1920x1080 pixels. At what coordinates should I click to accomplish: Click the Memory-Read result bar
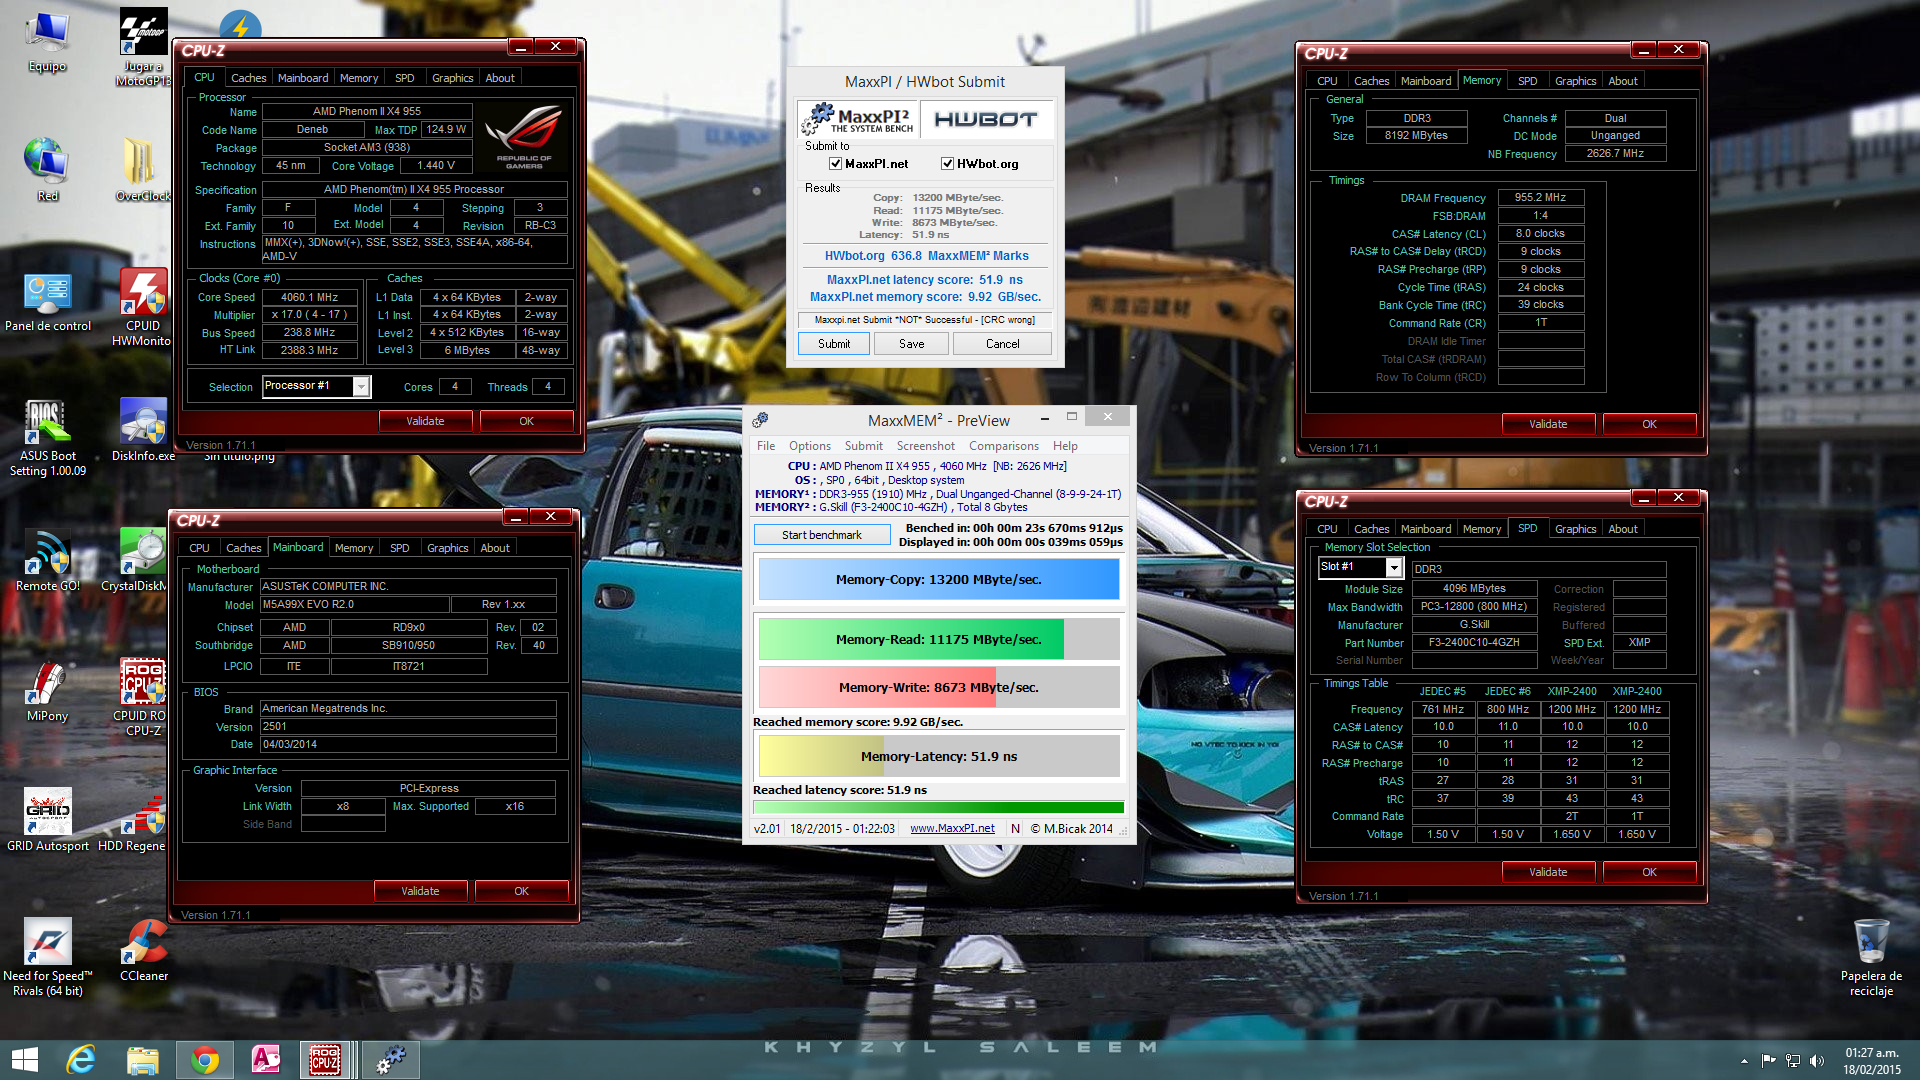point(939,639)
